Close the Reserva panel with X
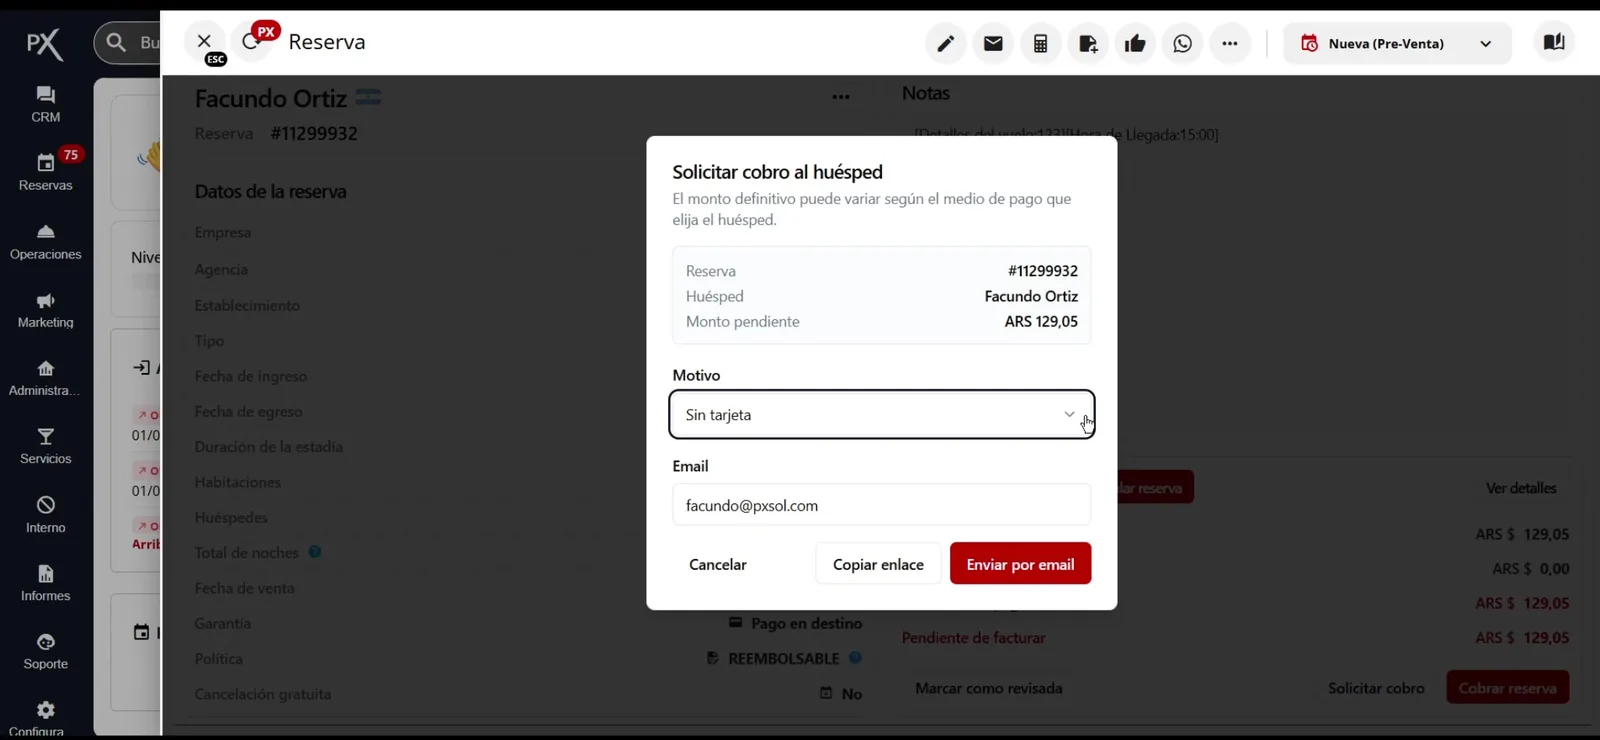Screen dimensions: 1600x740 point(204,41)
